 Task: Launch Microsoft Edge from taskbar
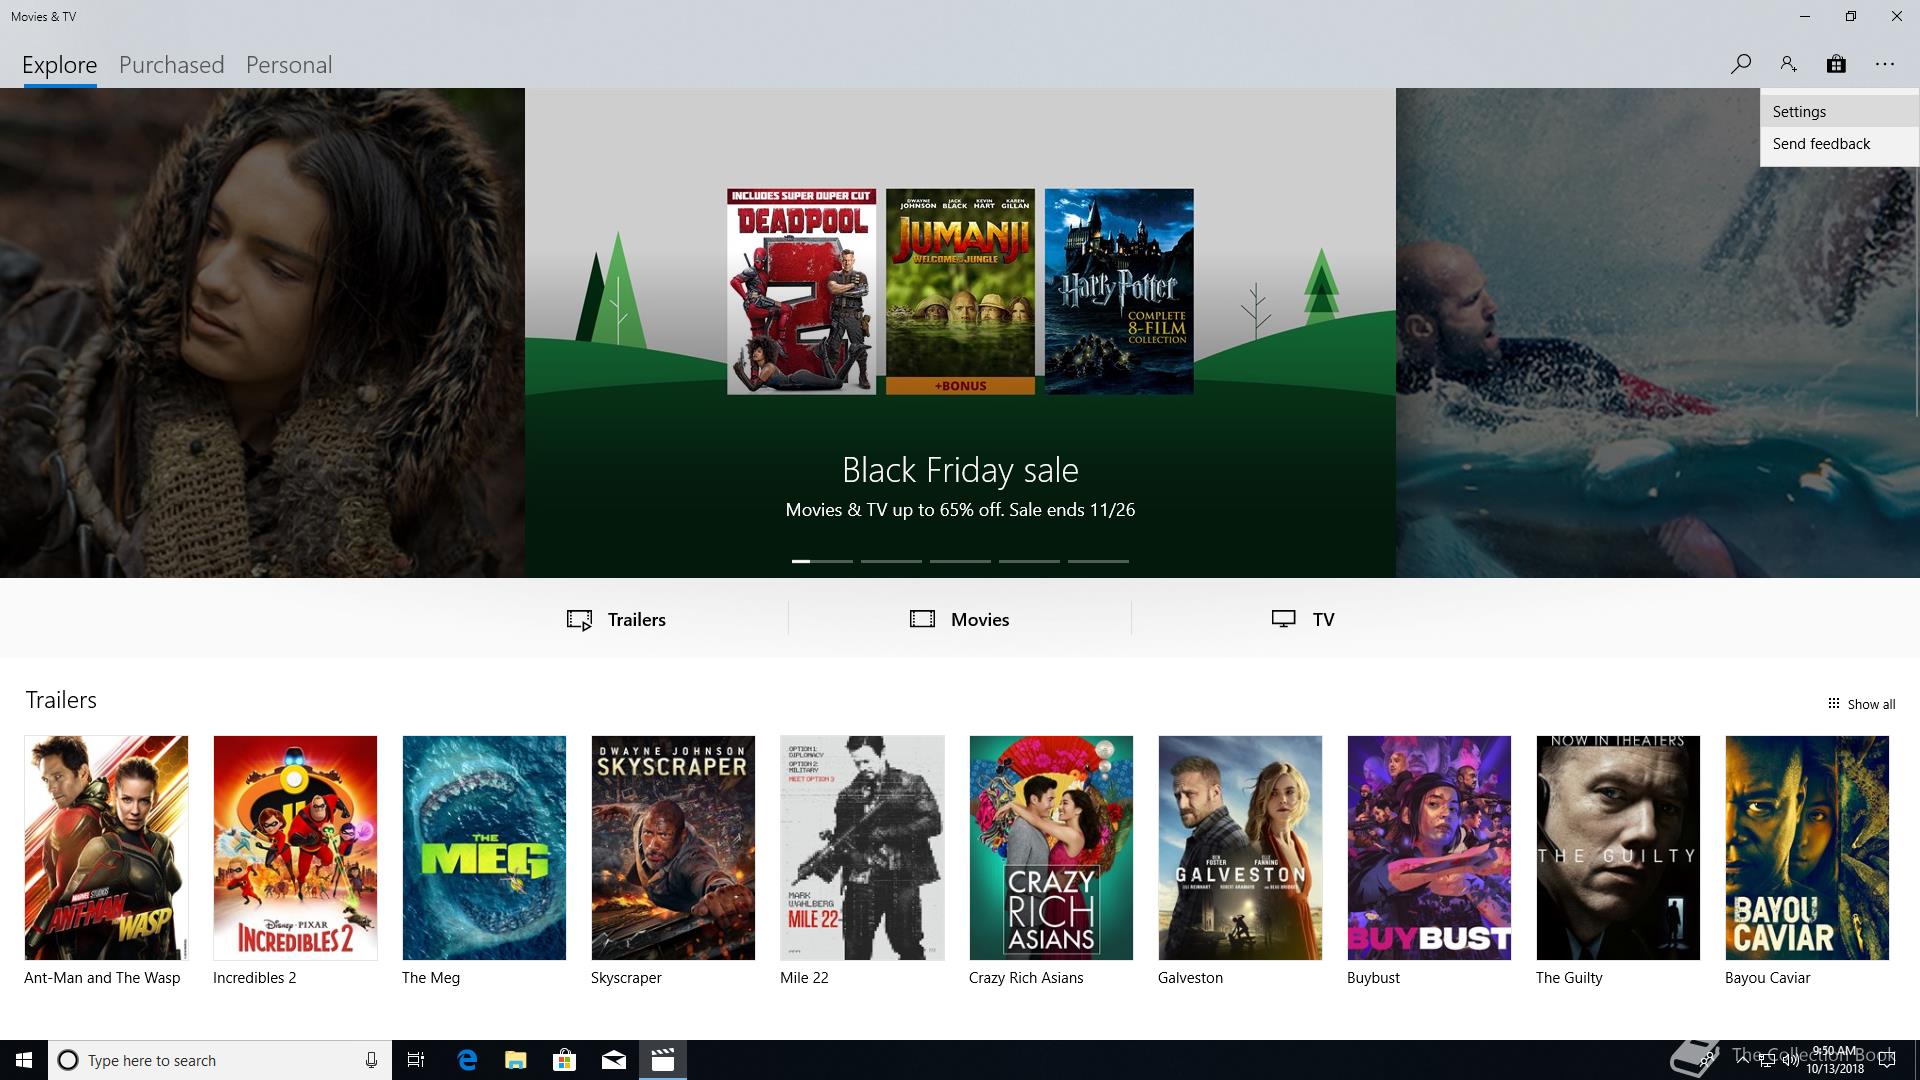pyautogui.click(x=466, y=1060)
